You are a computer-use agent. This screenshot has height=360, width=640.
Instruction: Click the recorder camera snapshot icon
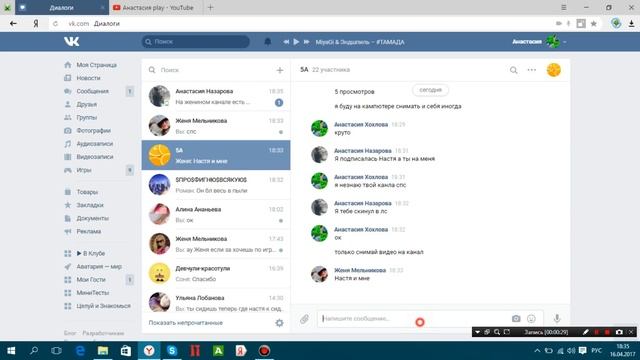tap(619, 332)
